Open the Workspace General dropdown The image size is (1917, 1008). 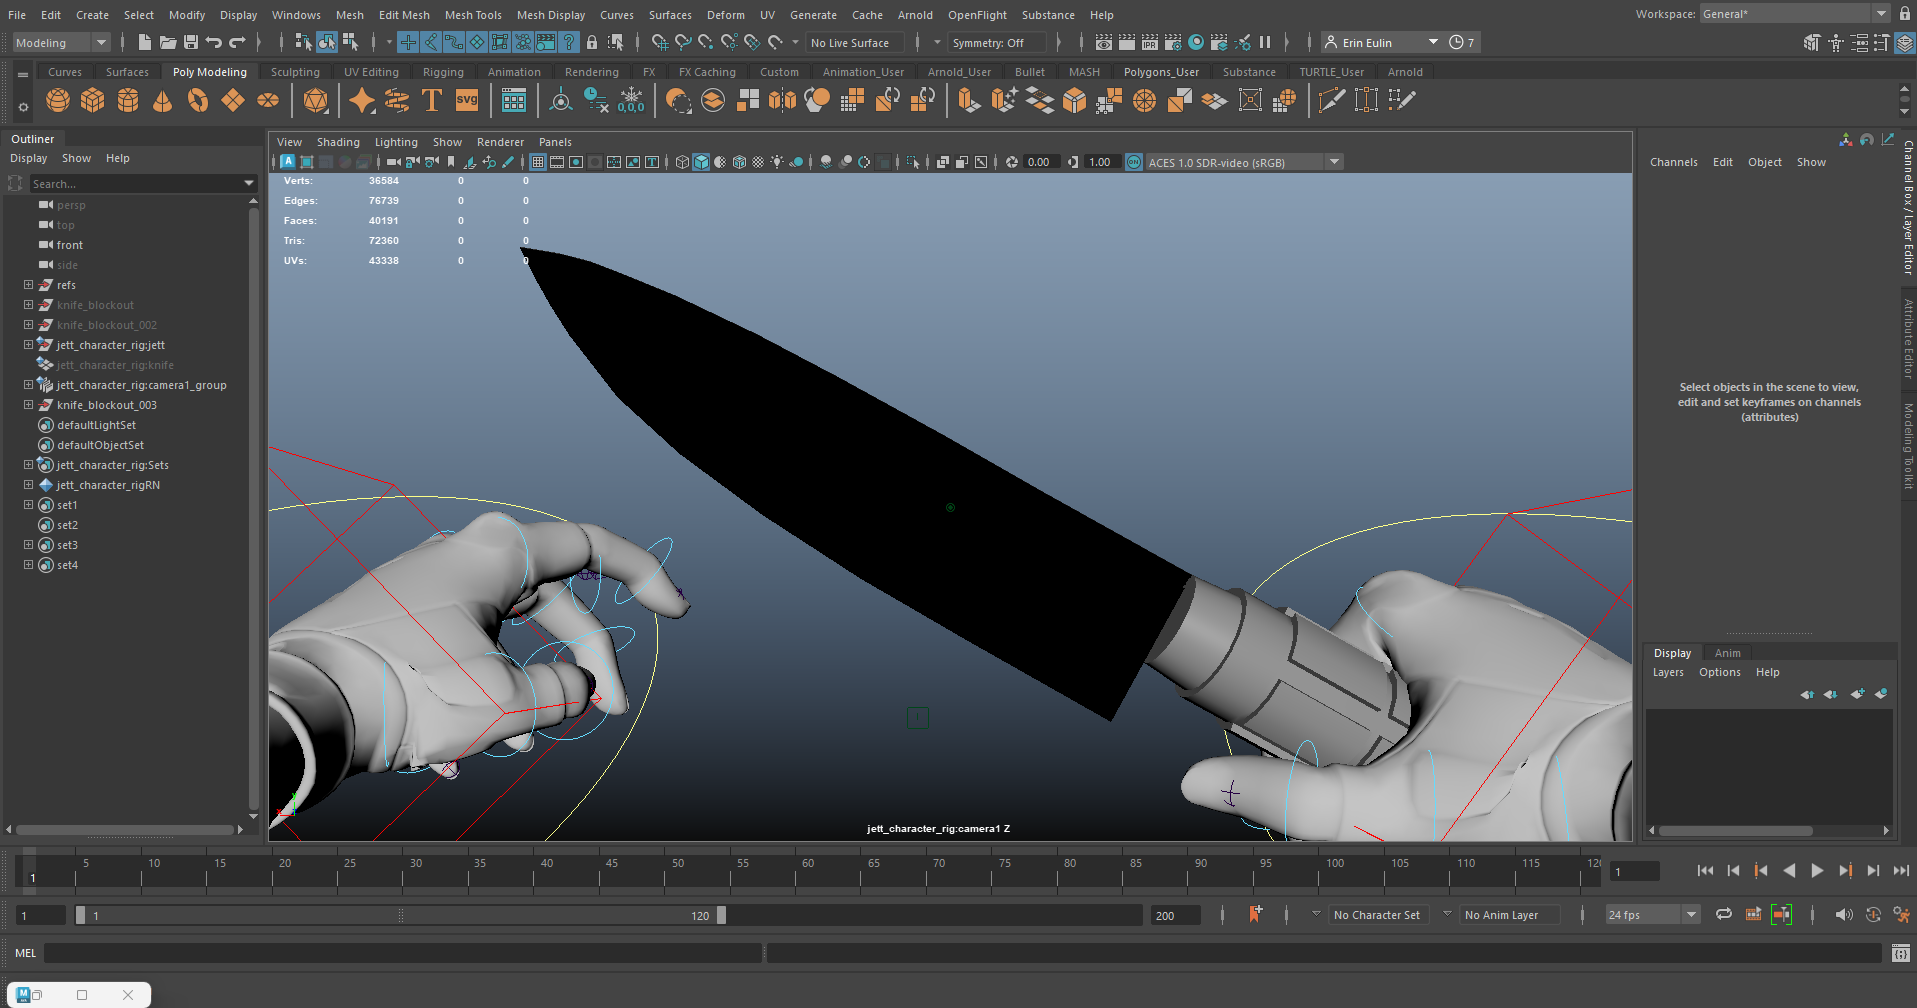point(1794,14)
